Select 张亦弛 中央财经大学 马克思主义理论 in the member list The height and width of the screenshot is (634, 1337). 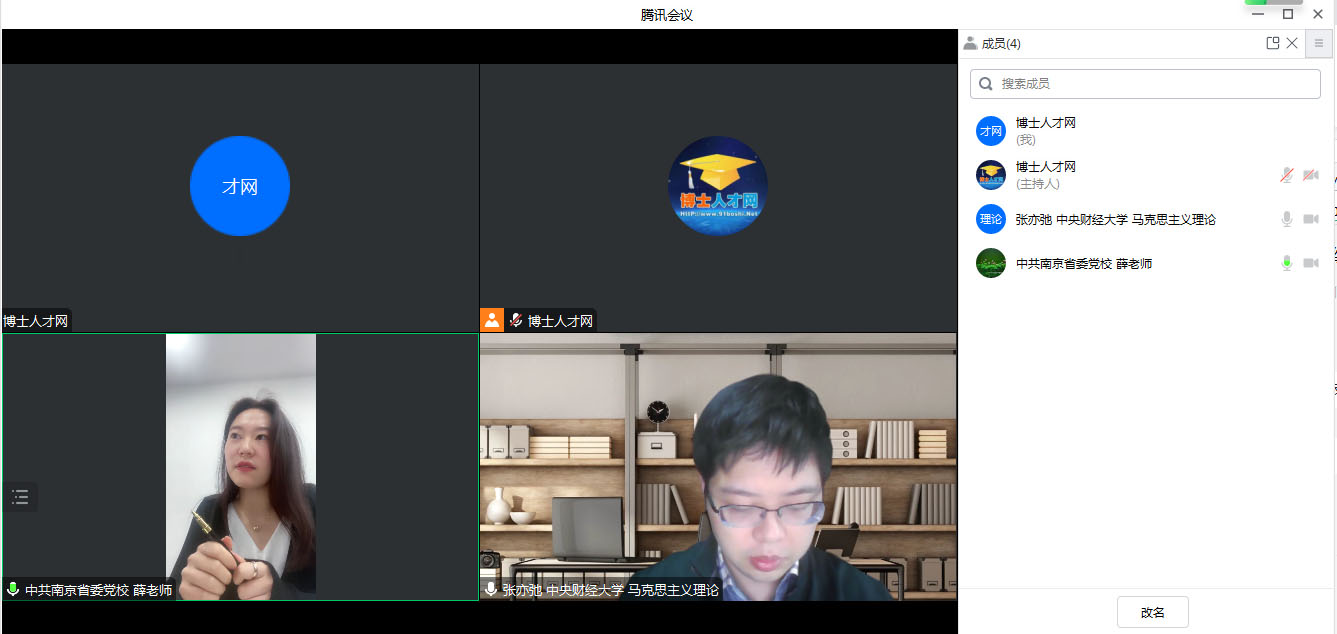point(1116,219)
